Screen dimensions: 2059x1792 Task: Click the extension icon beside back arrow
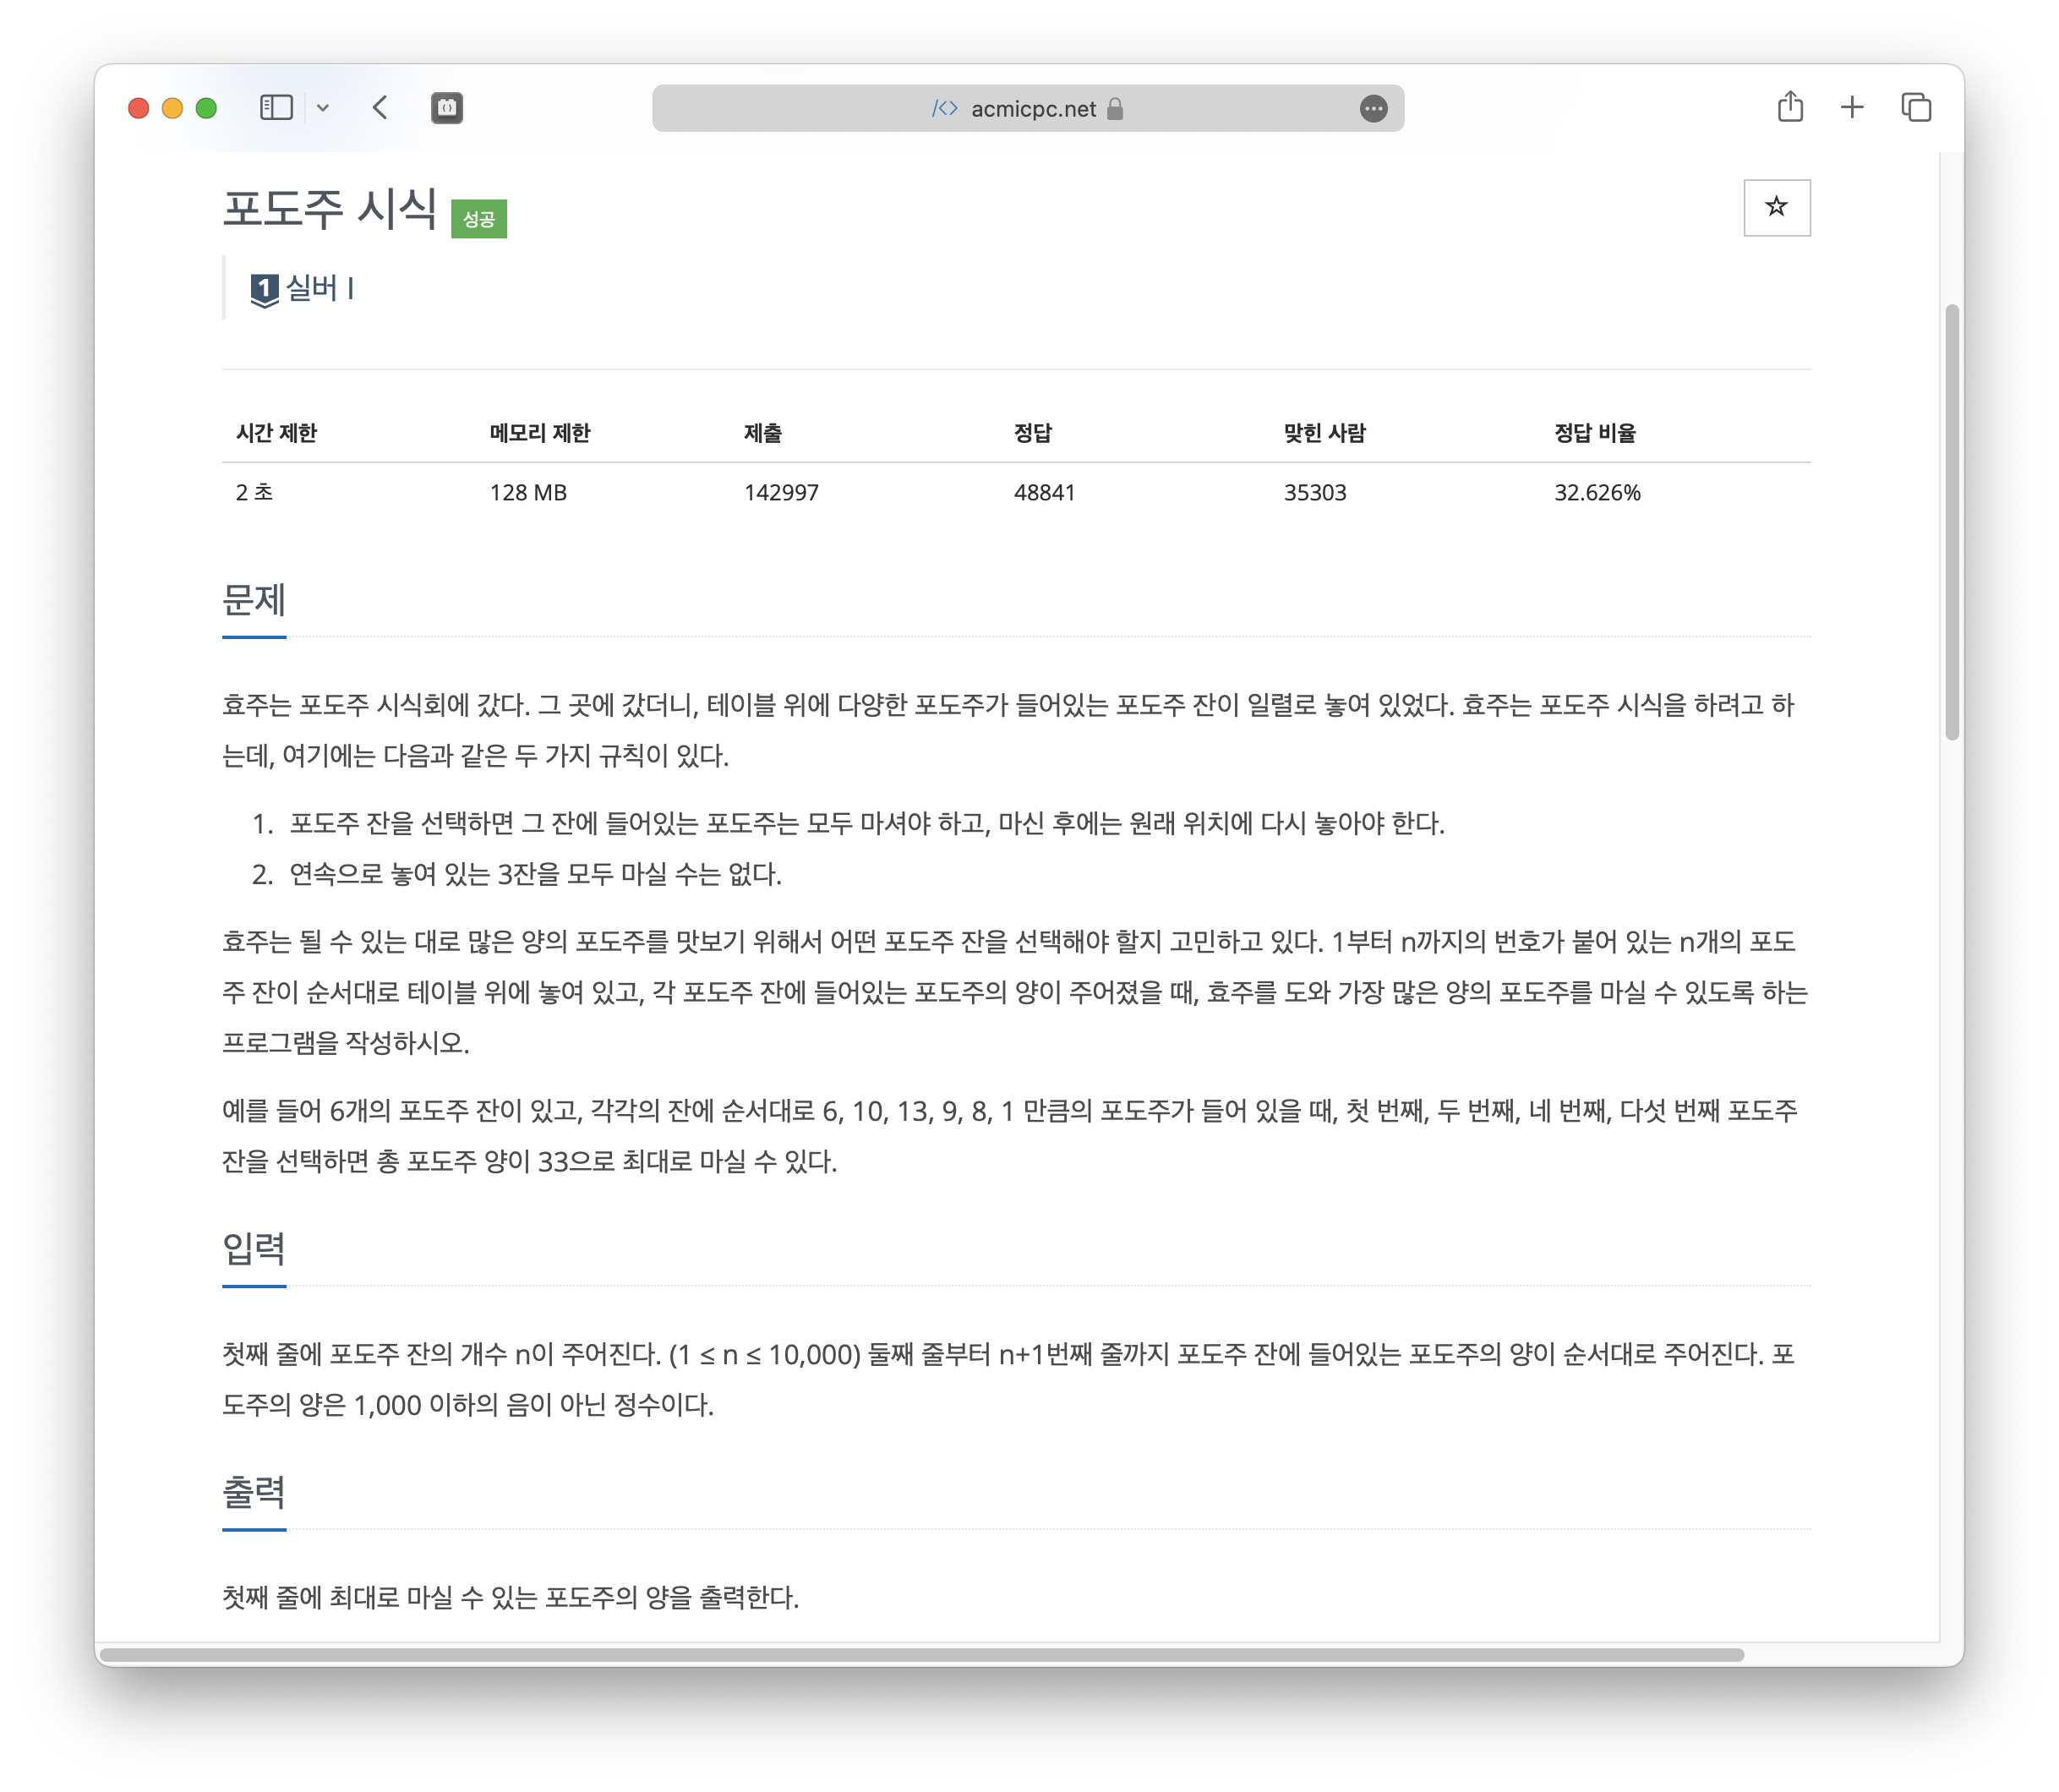pos(447,108)
